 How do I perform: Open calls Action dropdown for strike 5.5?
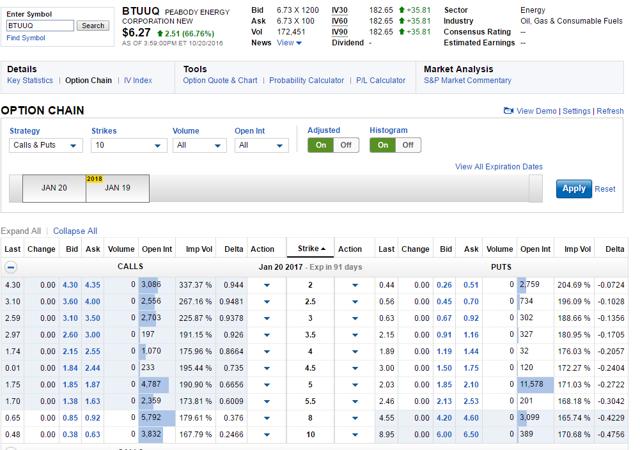[x=267, y=401]
